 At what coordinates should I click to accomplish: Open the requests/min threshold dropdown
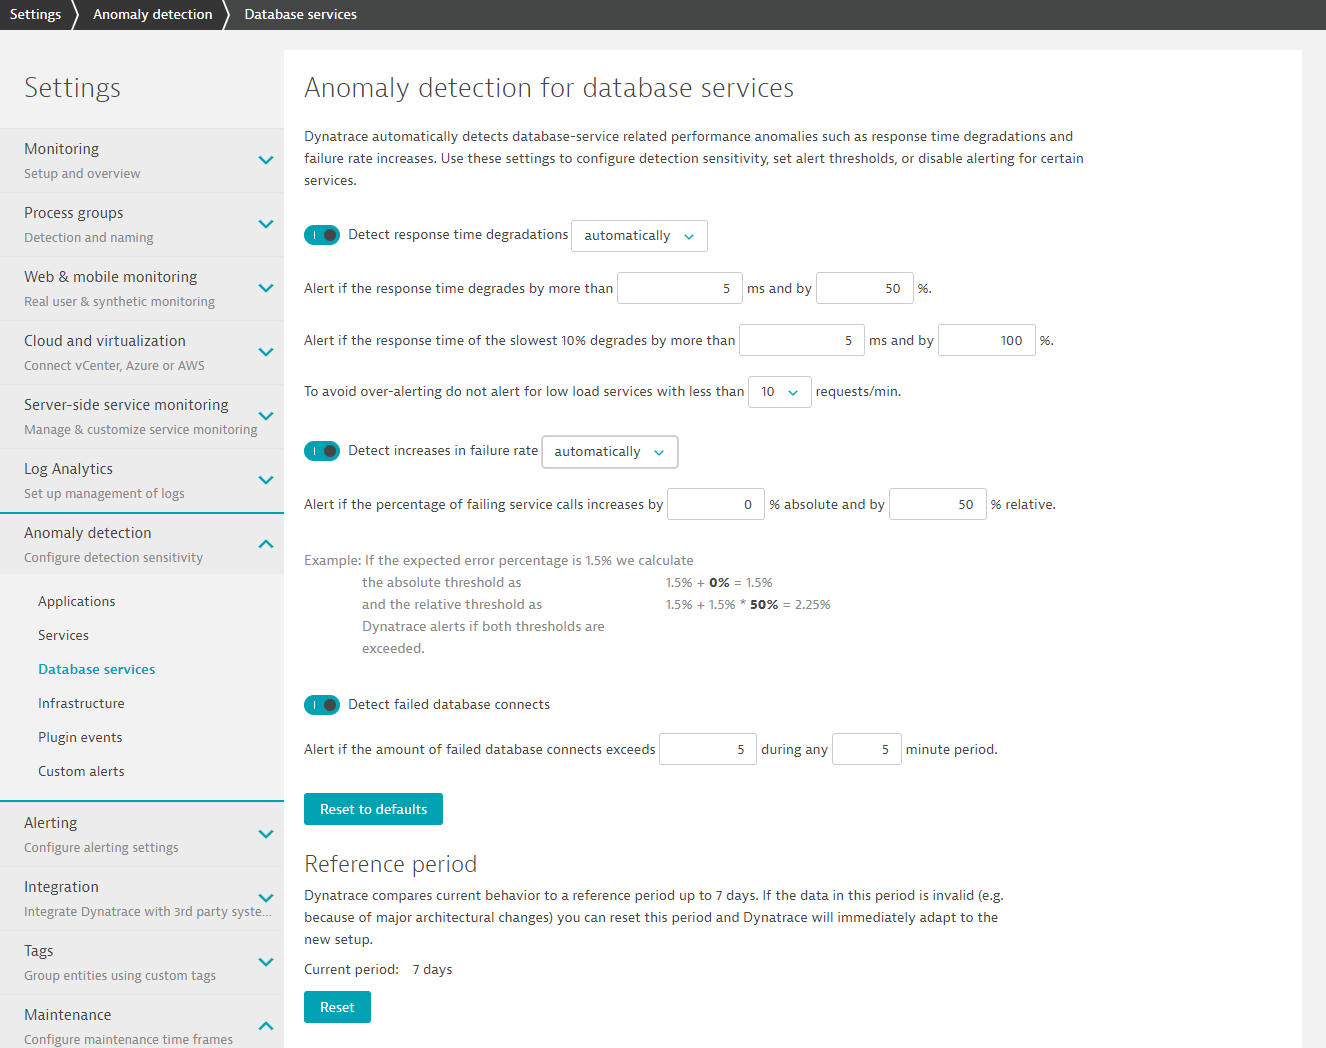[x=779, y=392]
